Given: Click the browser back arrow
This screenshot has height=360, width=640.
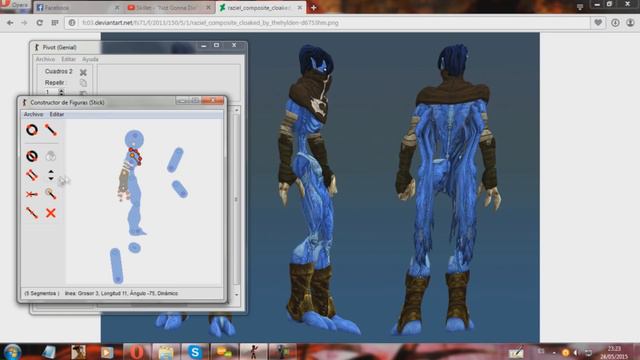Looking at the screenshot, I should click(x=10, y=23).
